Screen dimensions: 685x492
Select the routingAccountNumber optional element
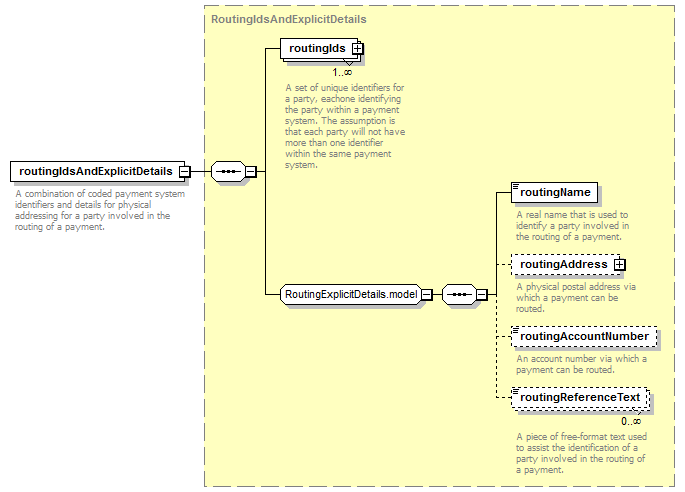584,337
